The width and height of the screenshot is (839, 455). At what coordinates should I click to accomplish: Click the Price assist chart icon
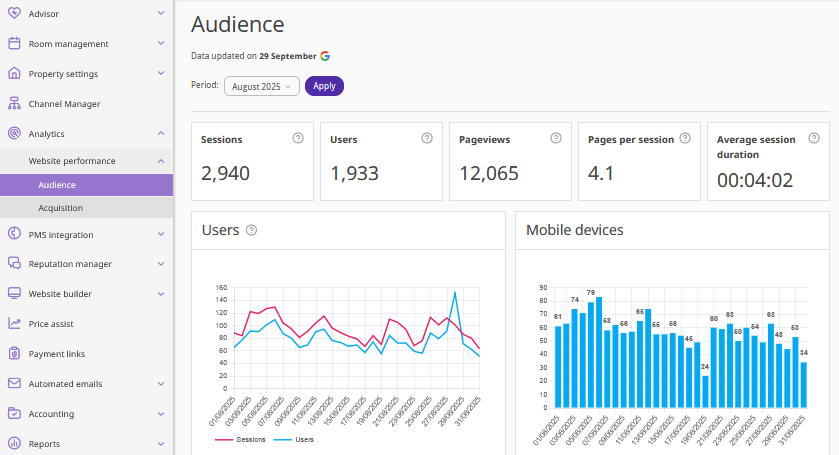[14, 323]
